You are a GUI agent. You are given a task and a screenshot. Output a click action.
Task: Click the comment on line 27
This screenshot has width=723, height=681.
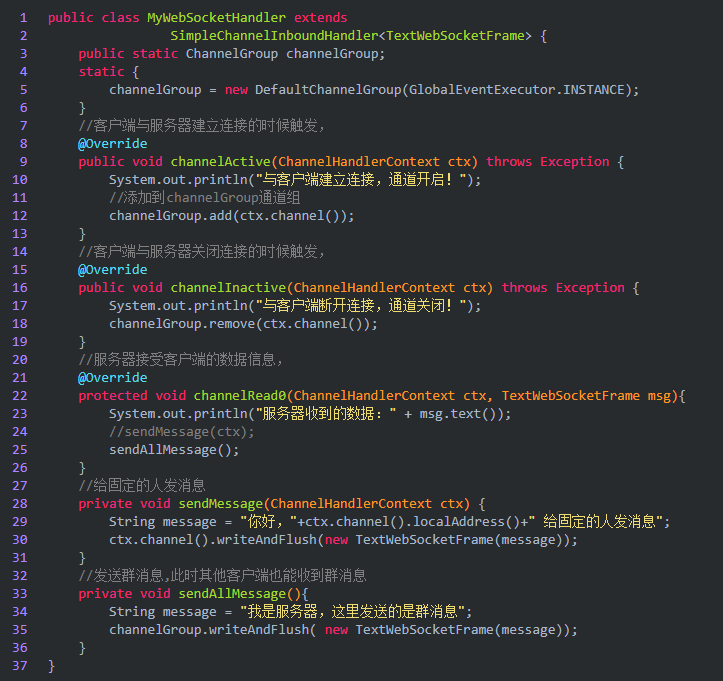142,486
